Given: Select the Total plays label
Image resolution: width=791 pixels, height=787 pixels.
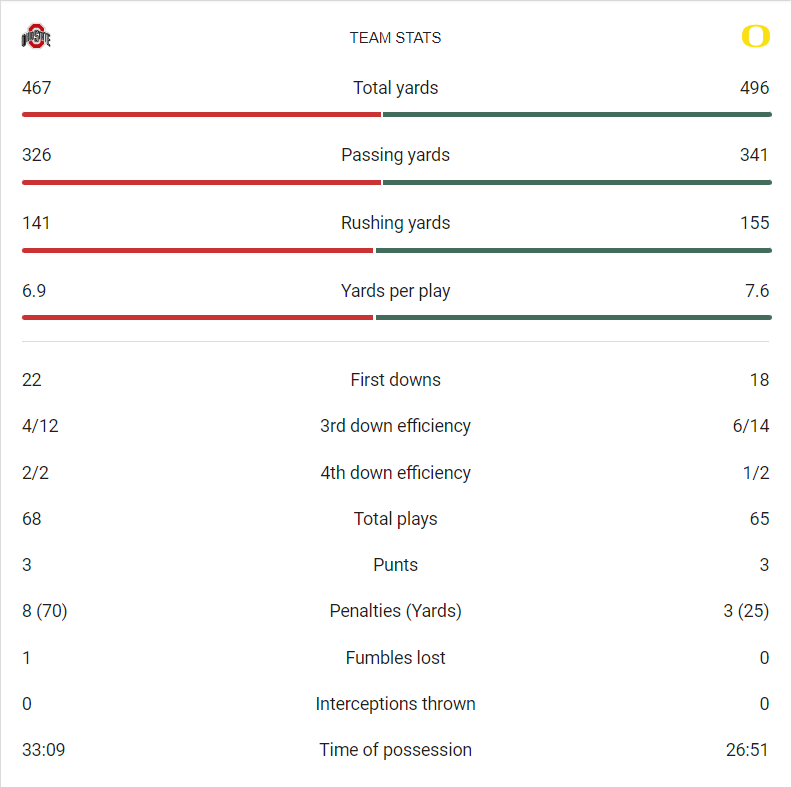Looking at the screenshot, I should point(395,519).
